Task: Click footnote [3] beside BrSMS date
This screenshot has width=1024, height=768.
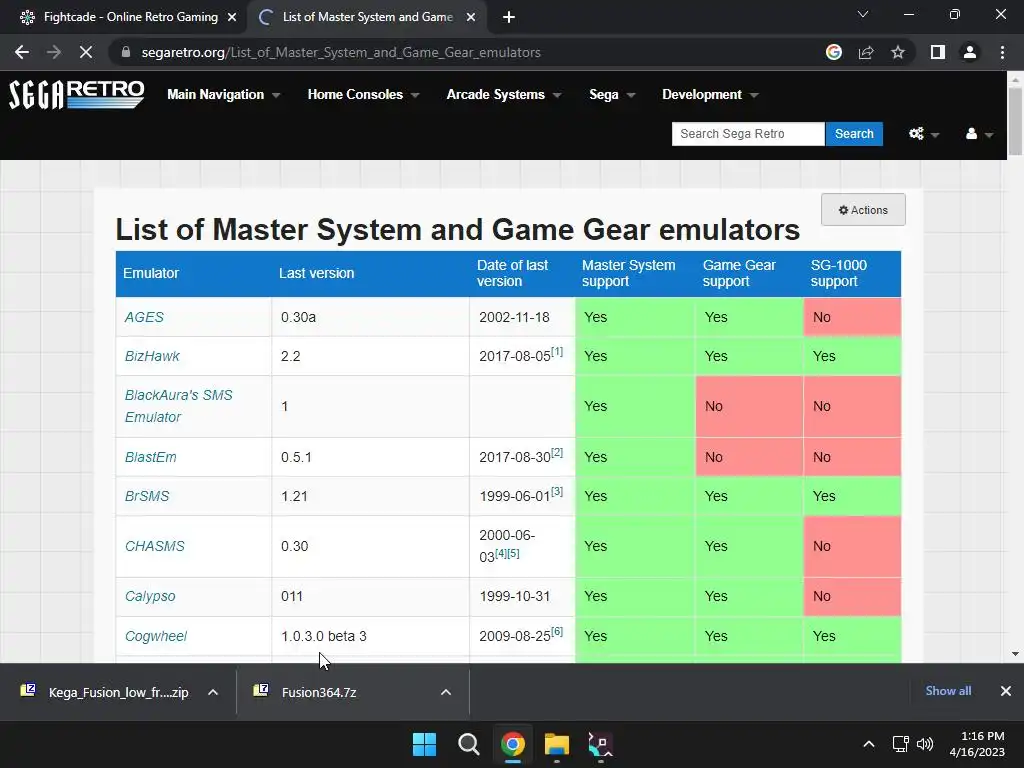Action: 557,492
